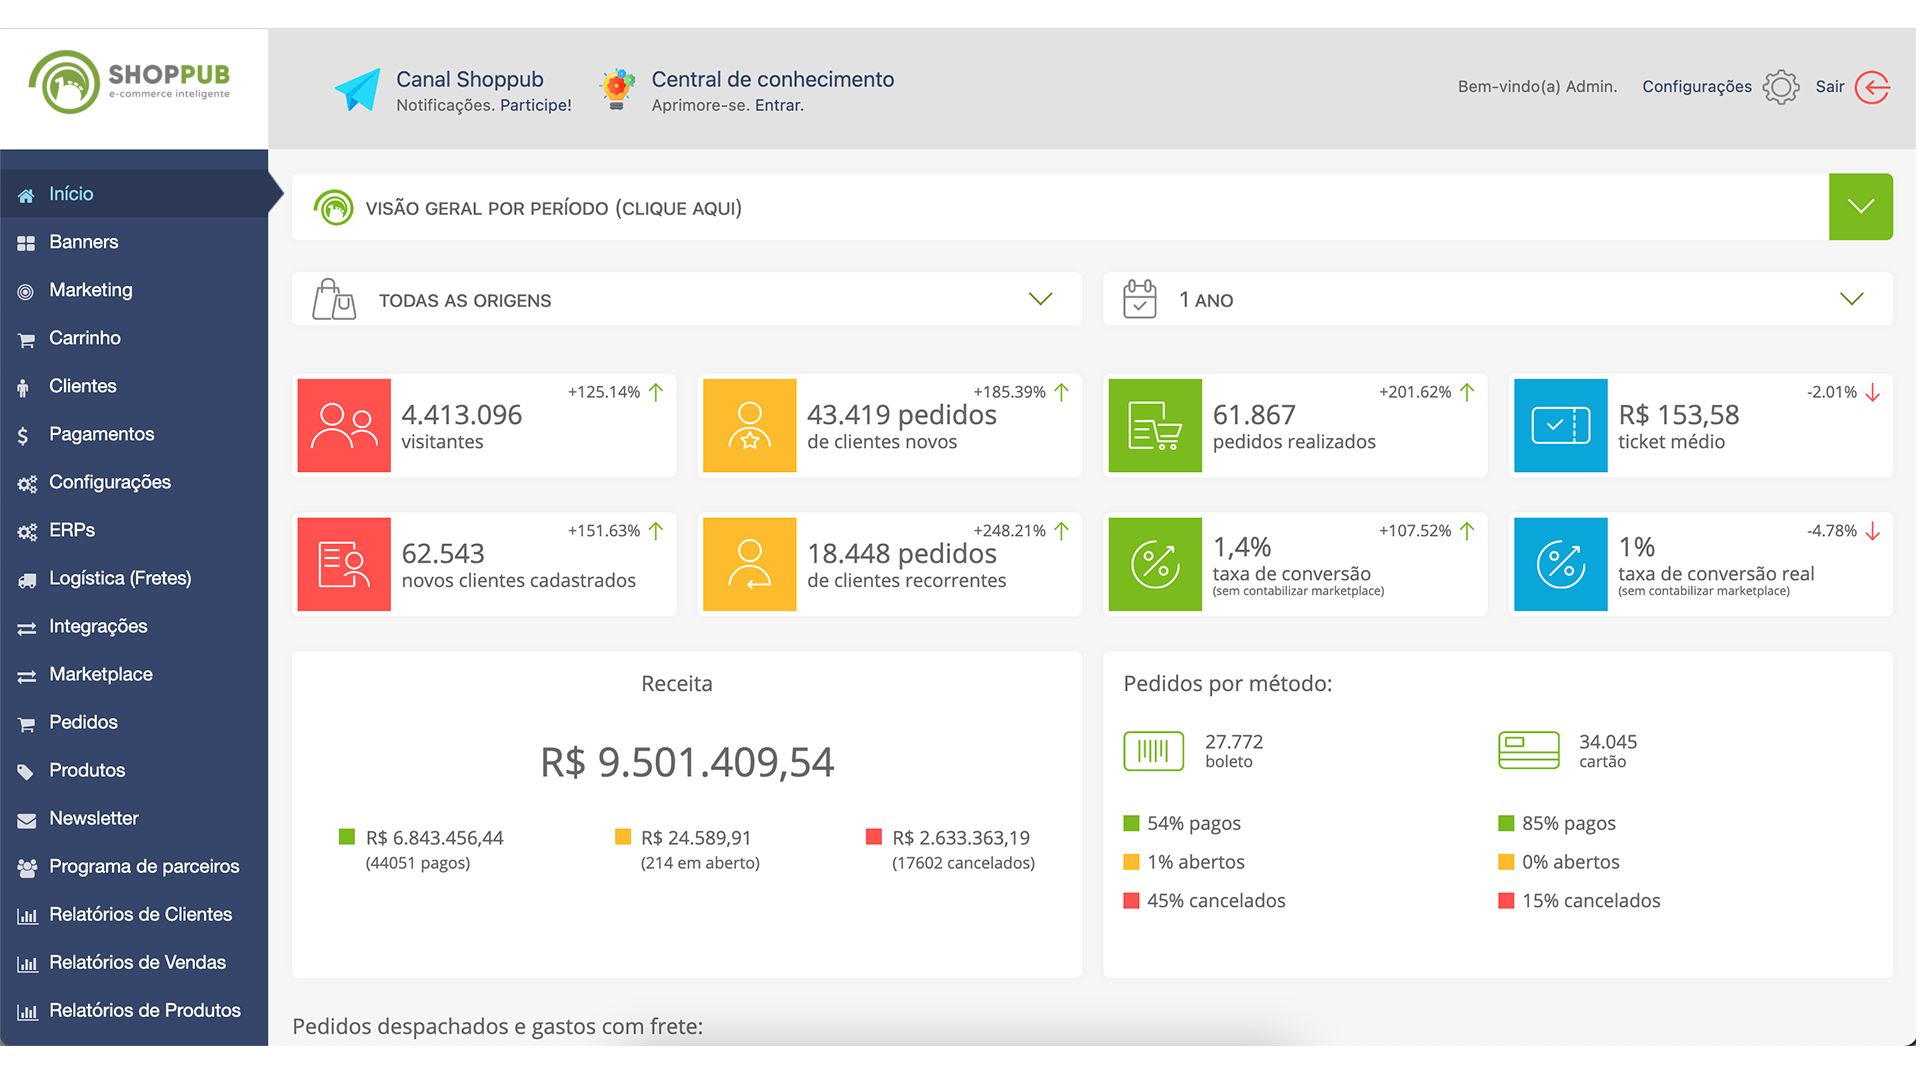1920x1080 pixels.
Task: Click the yellow recurring customers icon
Action: click(750, 564)
